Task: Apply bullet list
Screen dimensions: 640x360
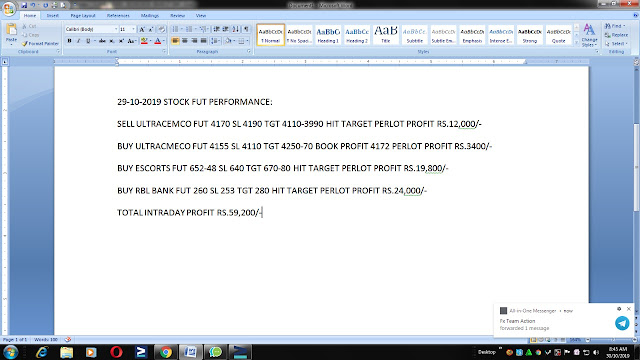Action: tap(175, 29)
